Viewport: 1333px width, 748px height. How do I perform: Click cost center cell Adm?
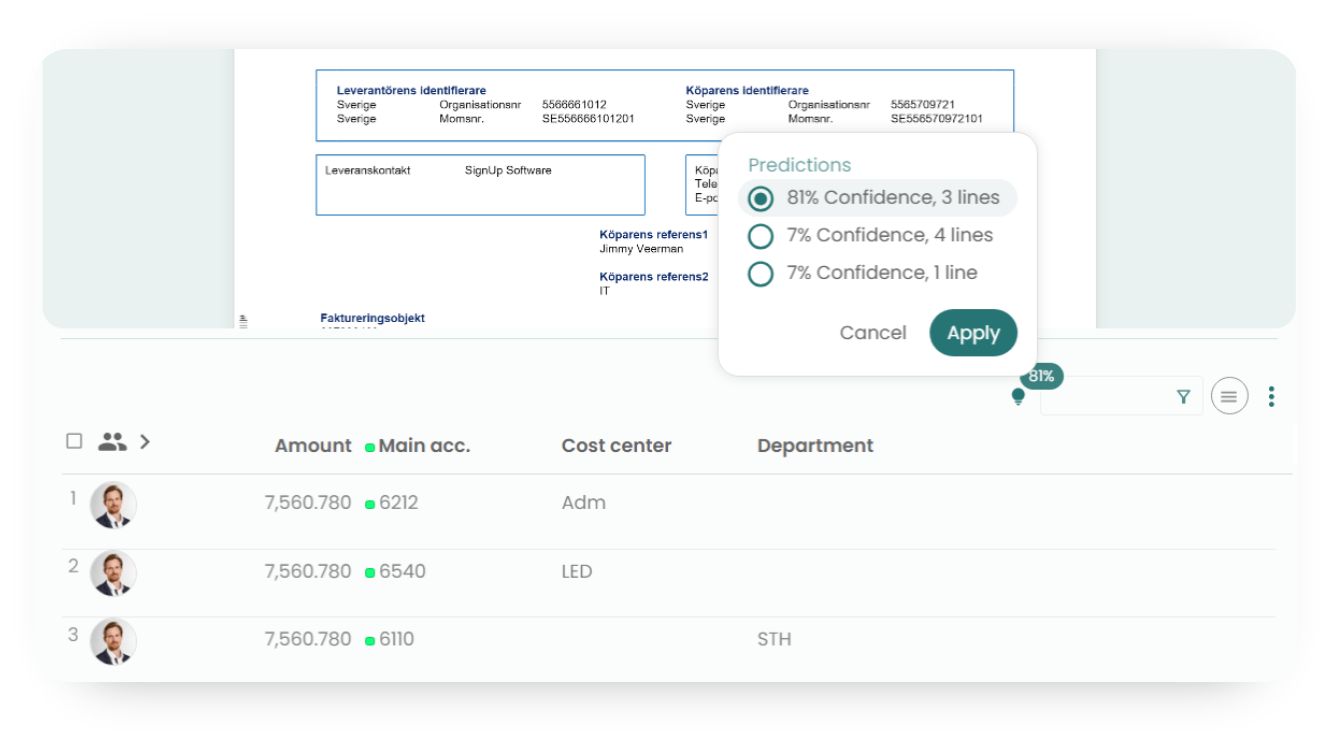(584, 503)
